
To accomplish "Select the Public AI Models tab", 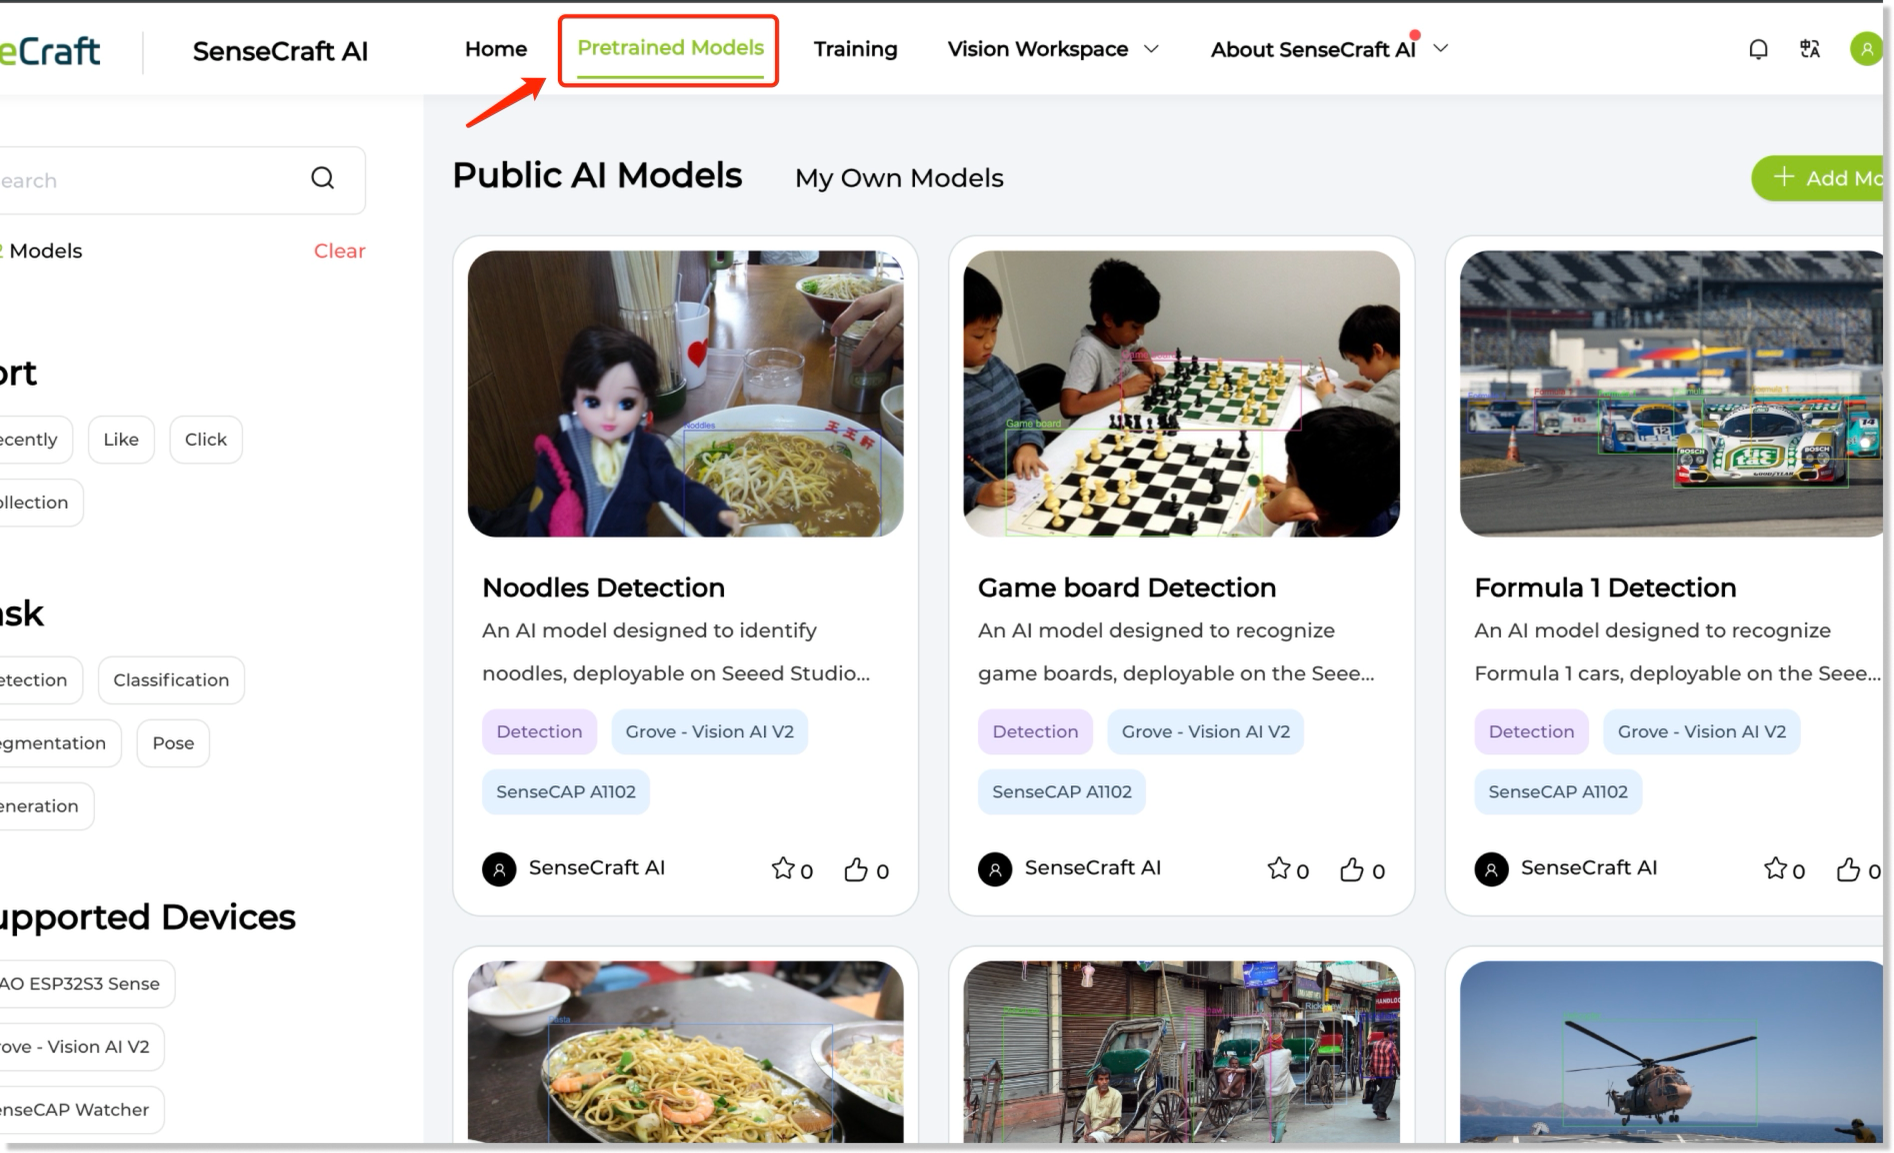I will pyautogui.click(x=597, y=175).
